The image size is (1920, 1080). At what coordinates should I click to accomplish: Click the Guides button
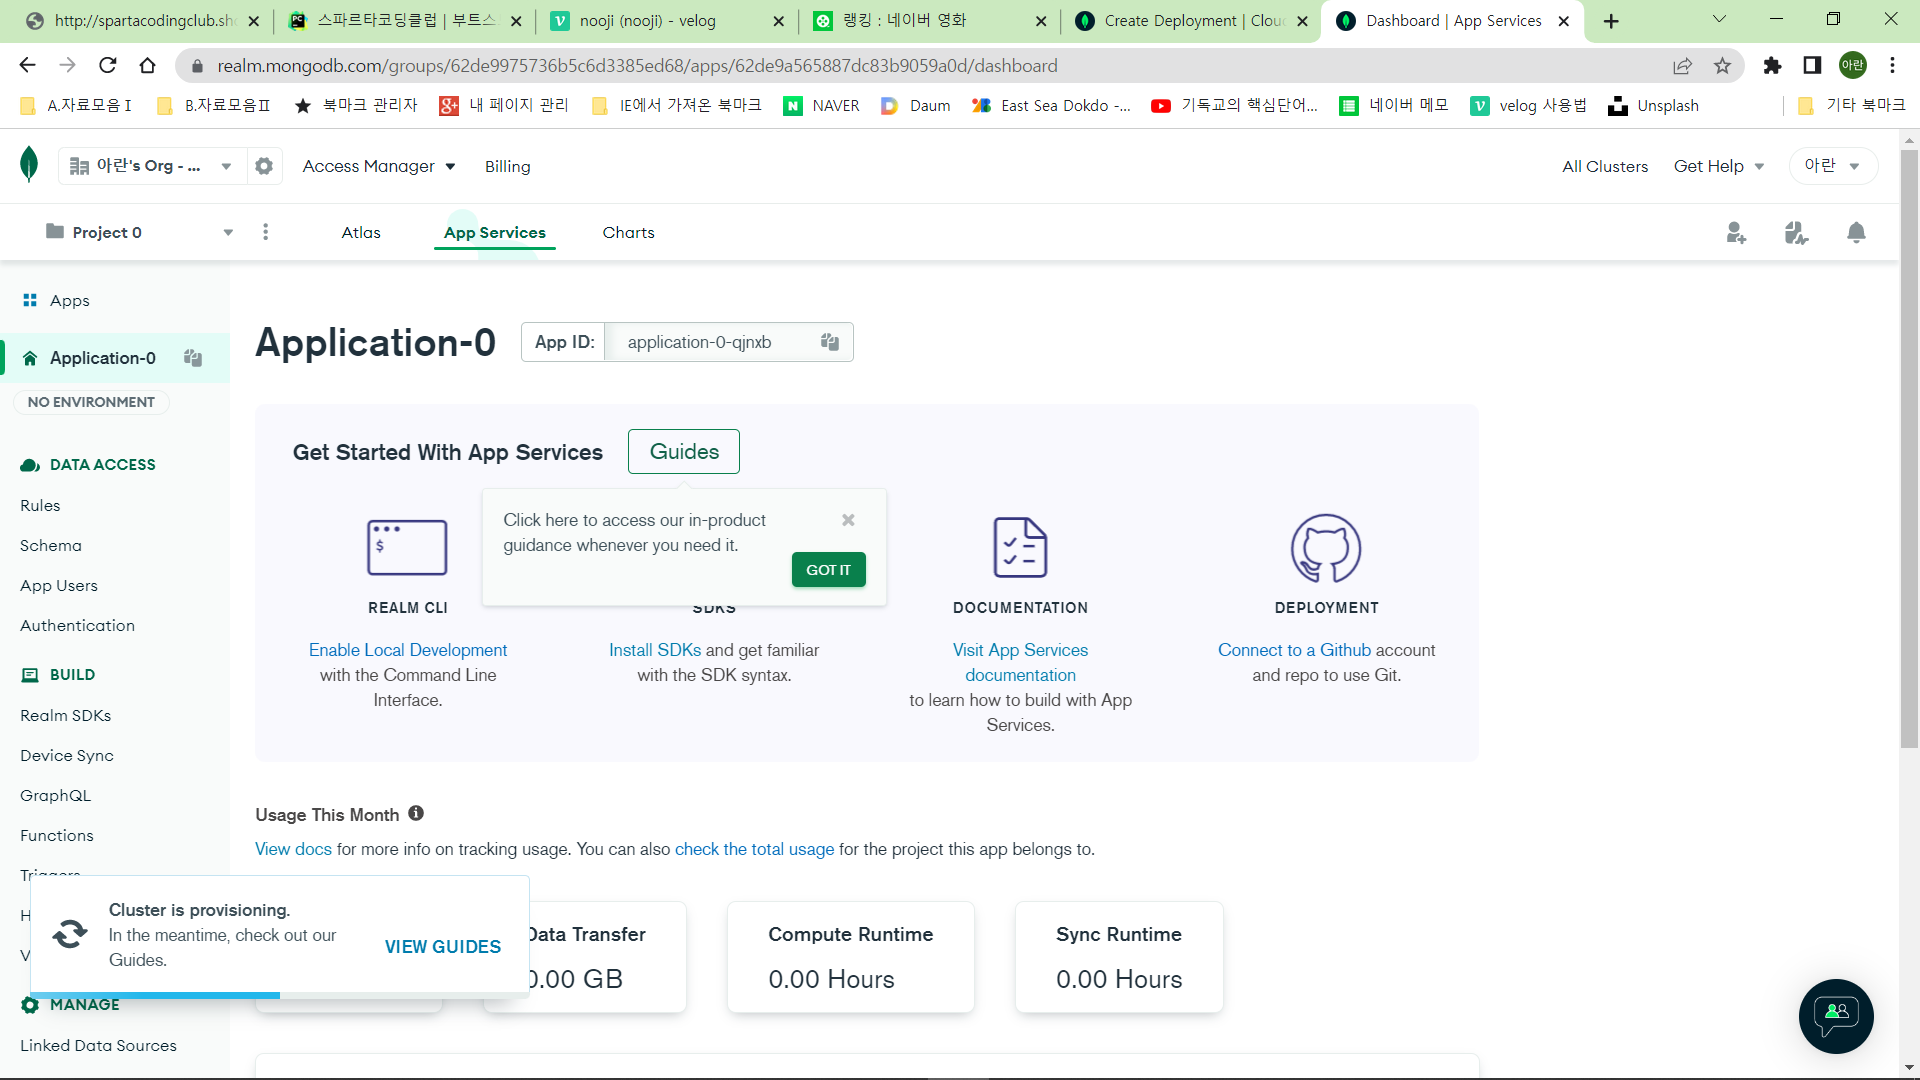tap(684, 452)
